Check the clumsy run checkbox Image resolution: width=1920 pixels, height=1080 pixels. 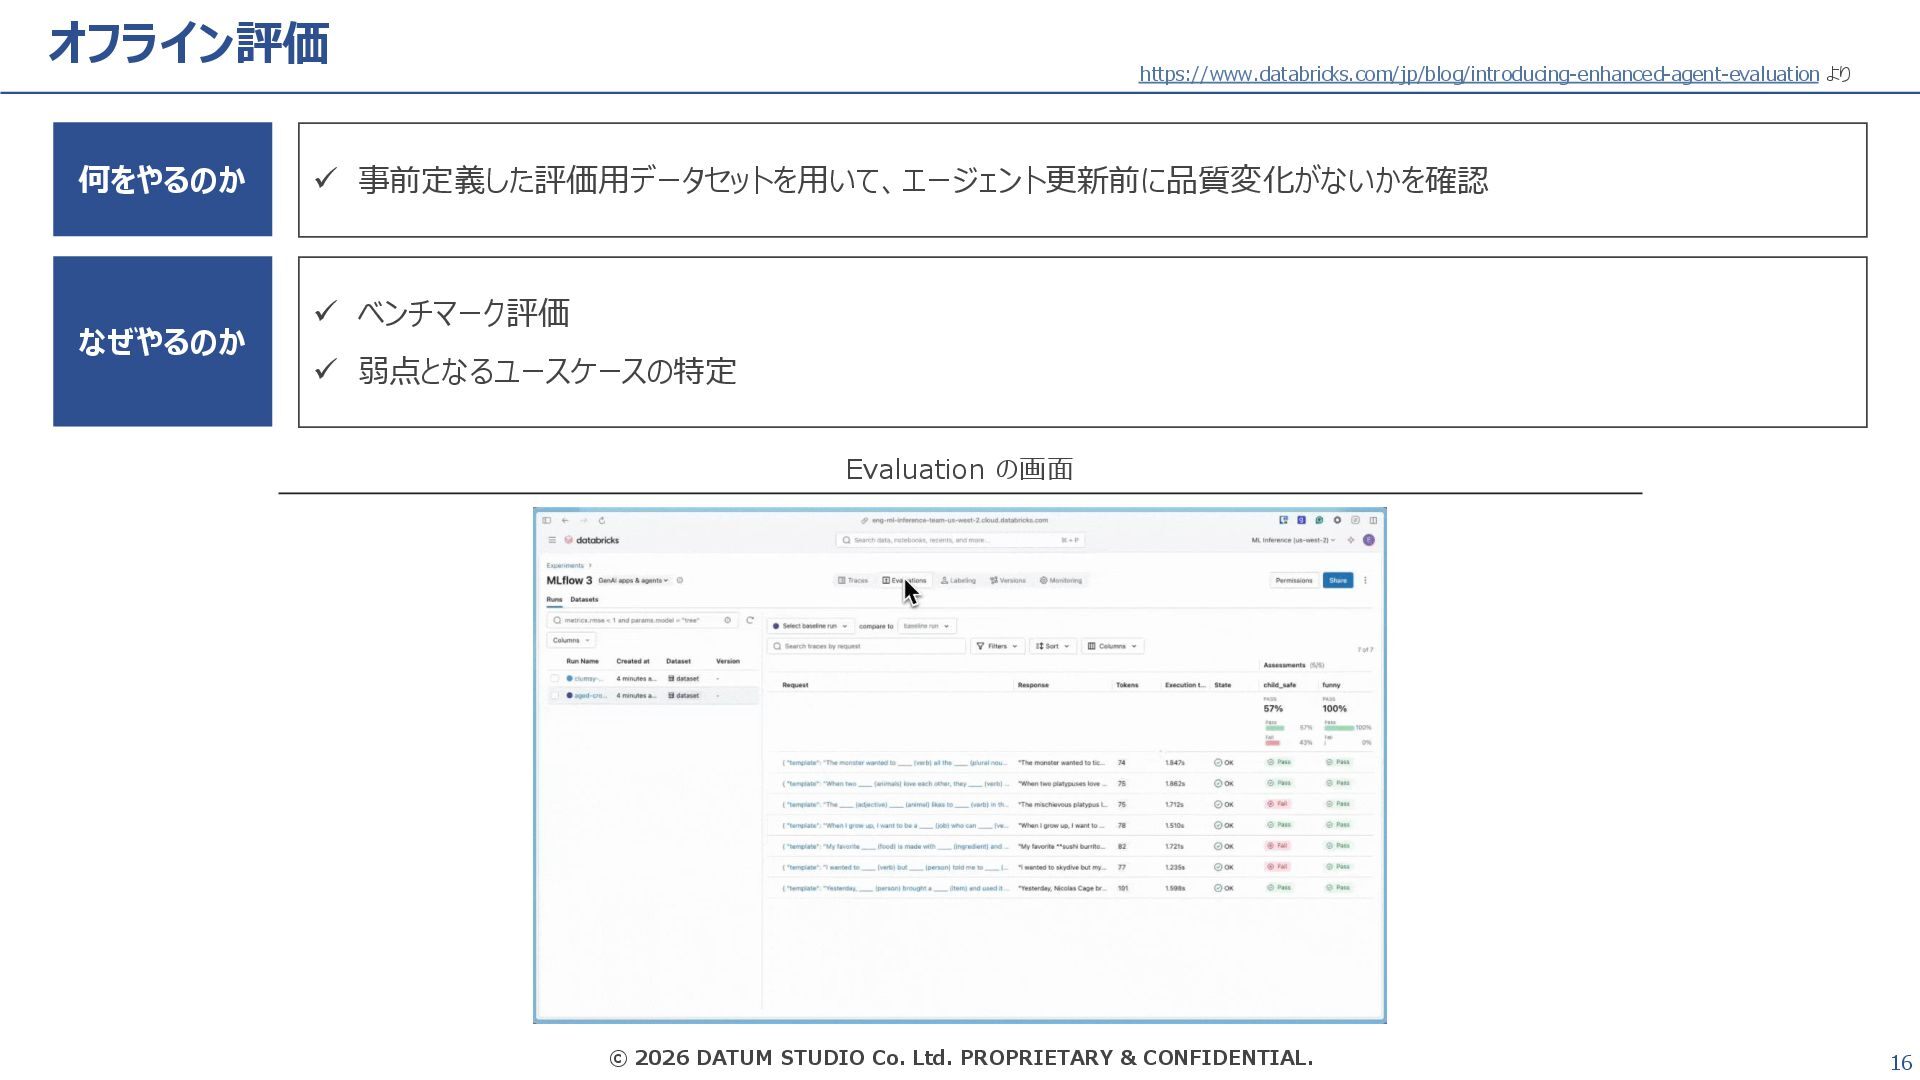pyautogui.click(x=555, y=678)
